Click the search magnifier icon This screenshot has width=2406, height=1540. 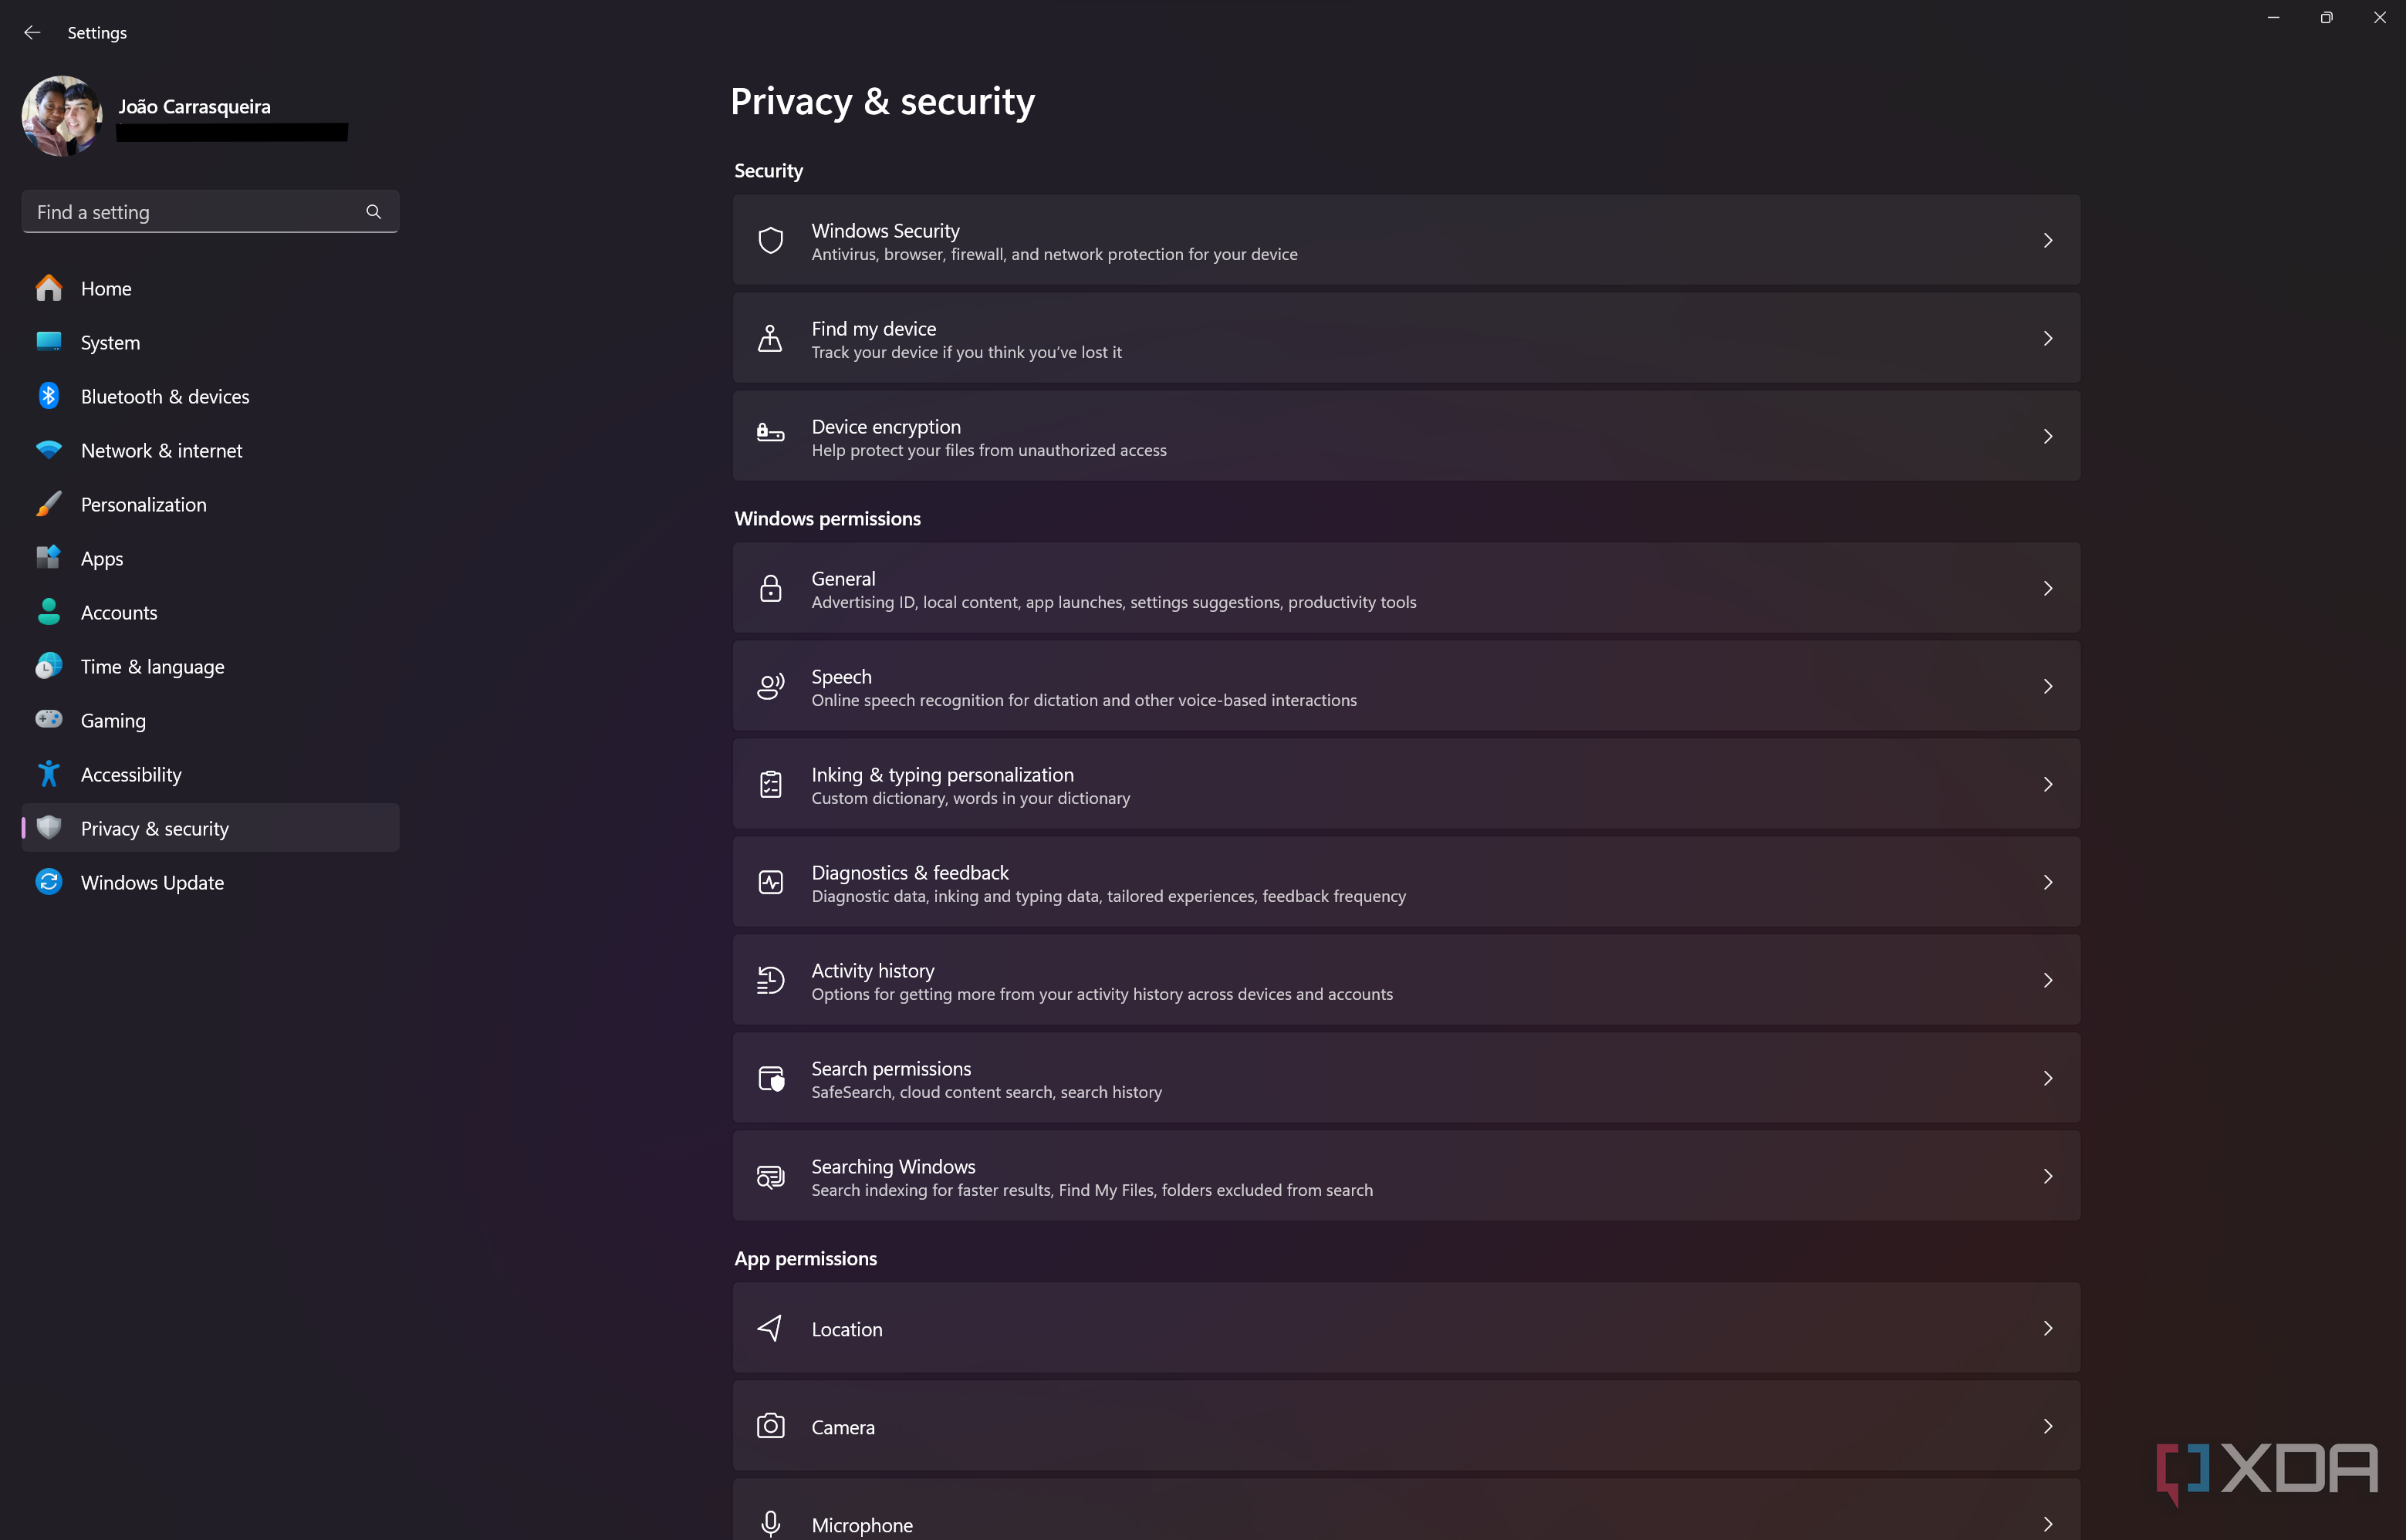[373, 212]
